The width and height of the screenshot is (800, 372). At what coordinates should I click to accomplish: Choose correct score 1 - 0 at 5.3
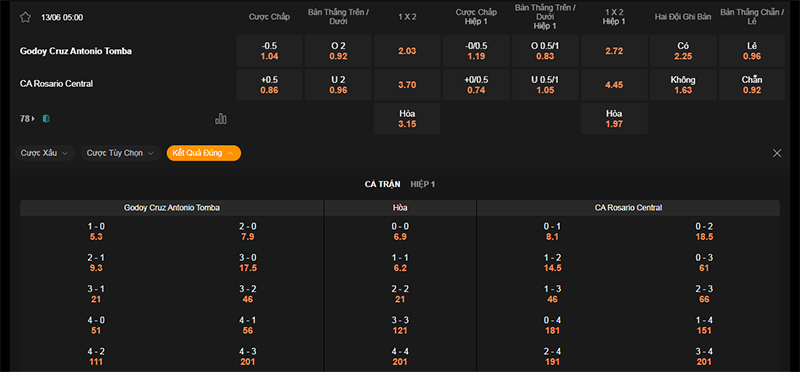[96, 232]
